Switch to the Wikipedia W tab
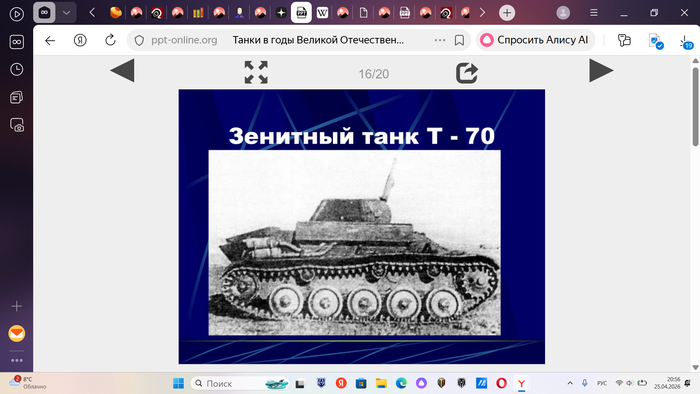This screenshot has height=394, width=700. 322,13
